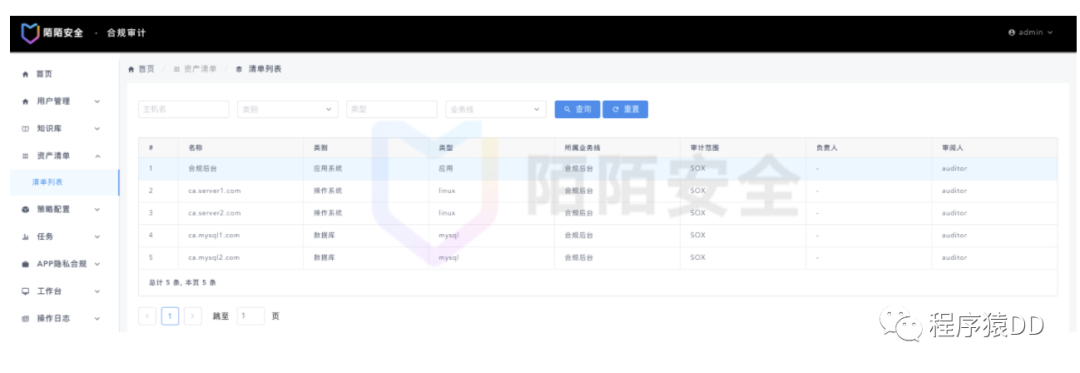Image resolution: width=1080 pixels, height=373 pixels.
Task: Click the 负责人 column header
Action: point(827,148)
